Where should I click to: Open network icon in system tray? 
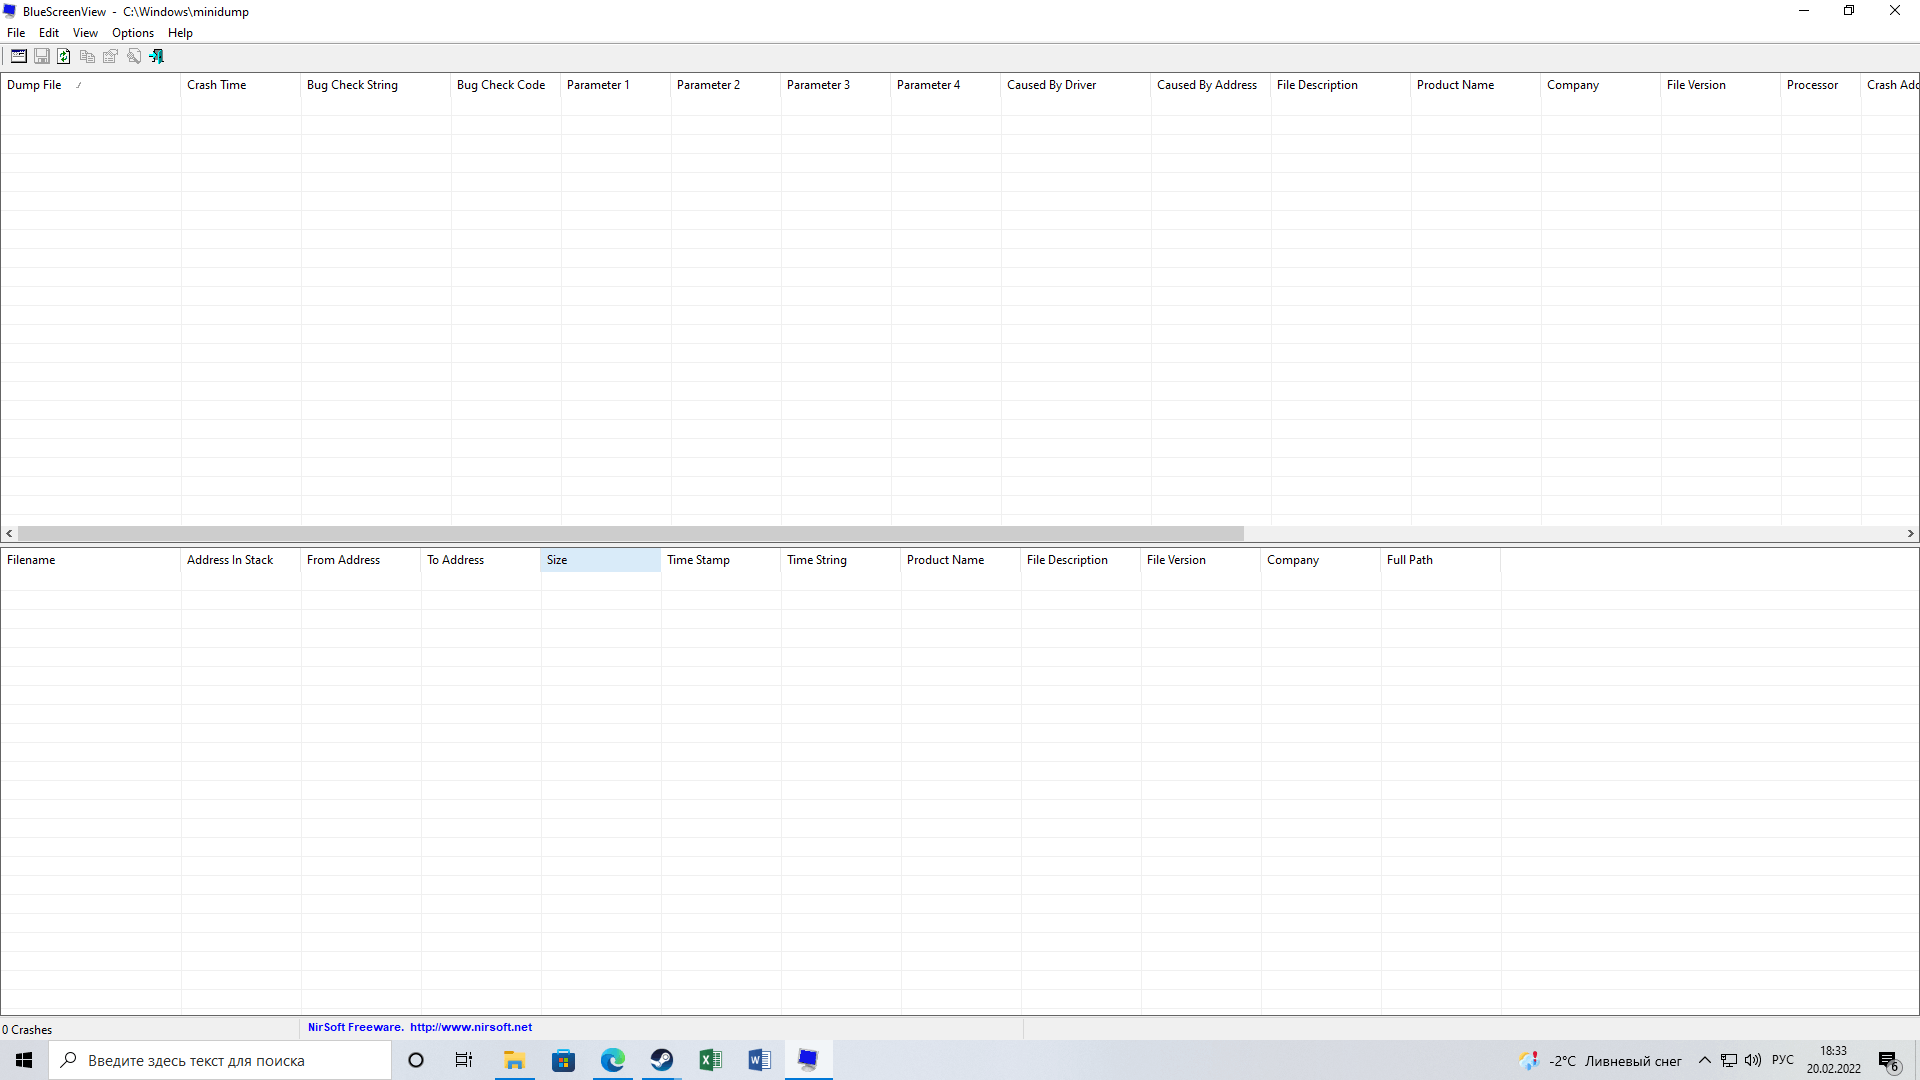1729,1060
